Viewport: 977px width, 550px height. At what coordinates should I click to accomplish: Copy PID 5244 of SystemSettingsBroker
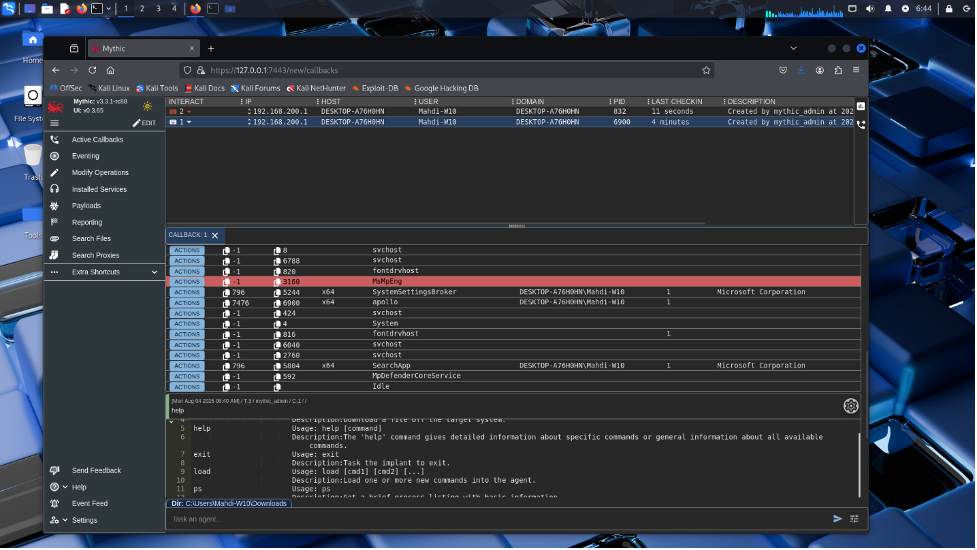pyautogui.click(x=277, y=293)
